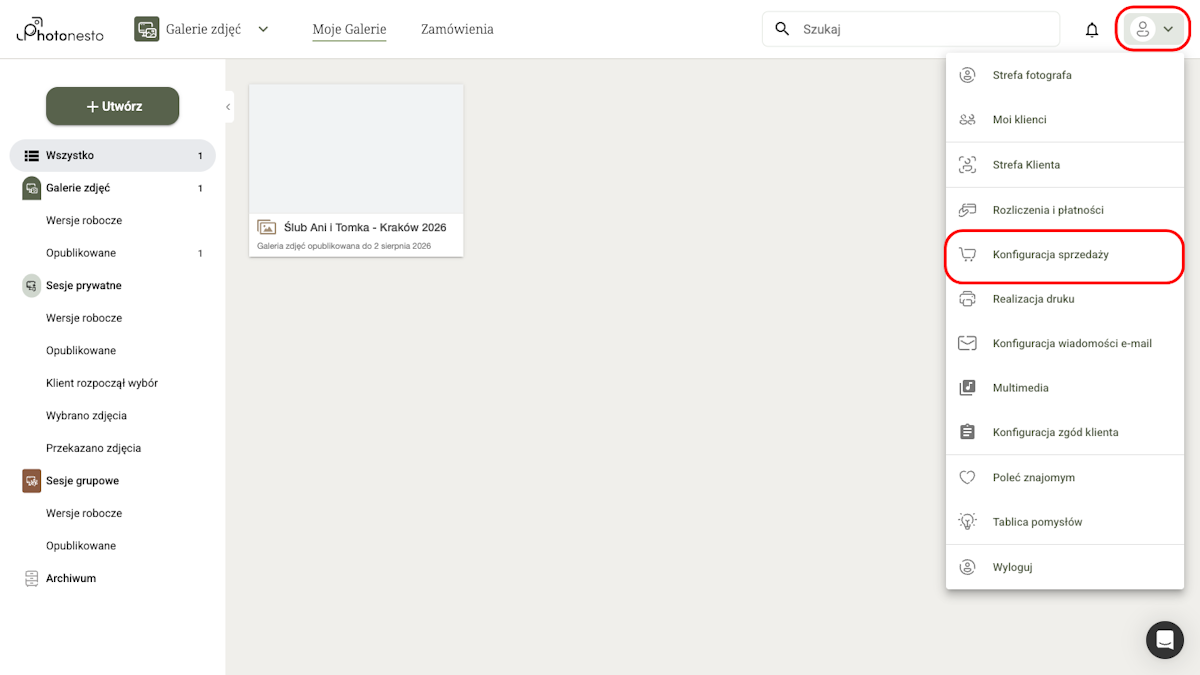Open Strefa Klienta menu item

1065,164
